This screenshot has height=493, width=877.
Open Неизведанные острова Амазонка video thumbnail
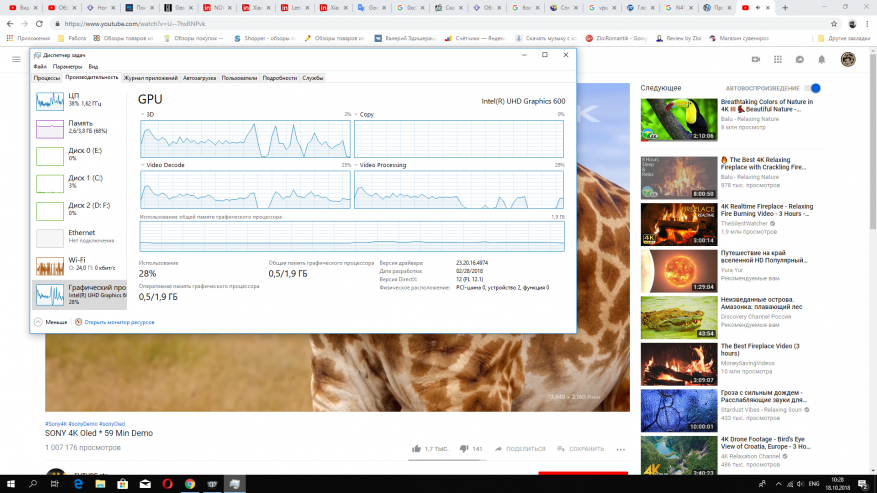tap(678, 317)
